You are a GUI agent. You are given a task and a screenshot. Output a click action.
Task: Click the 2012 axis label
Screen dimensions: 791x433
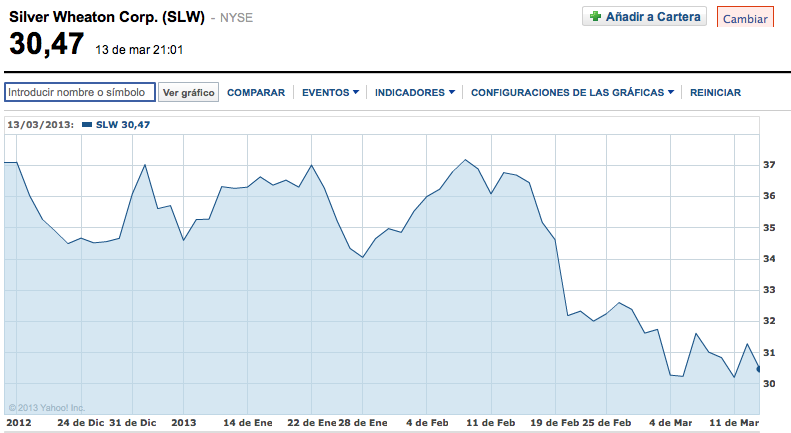click(x=19, y=423)
